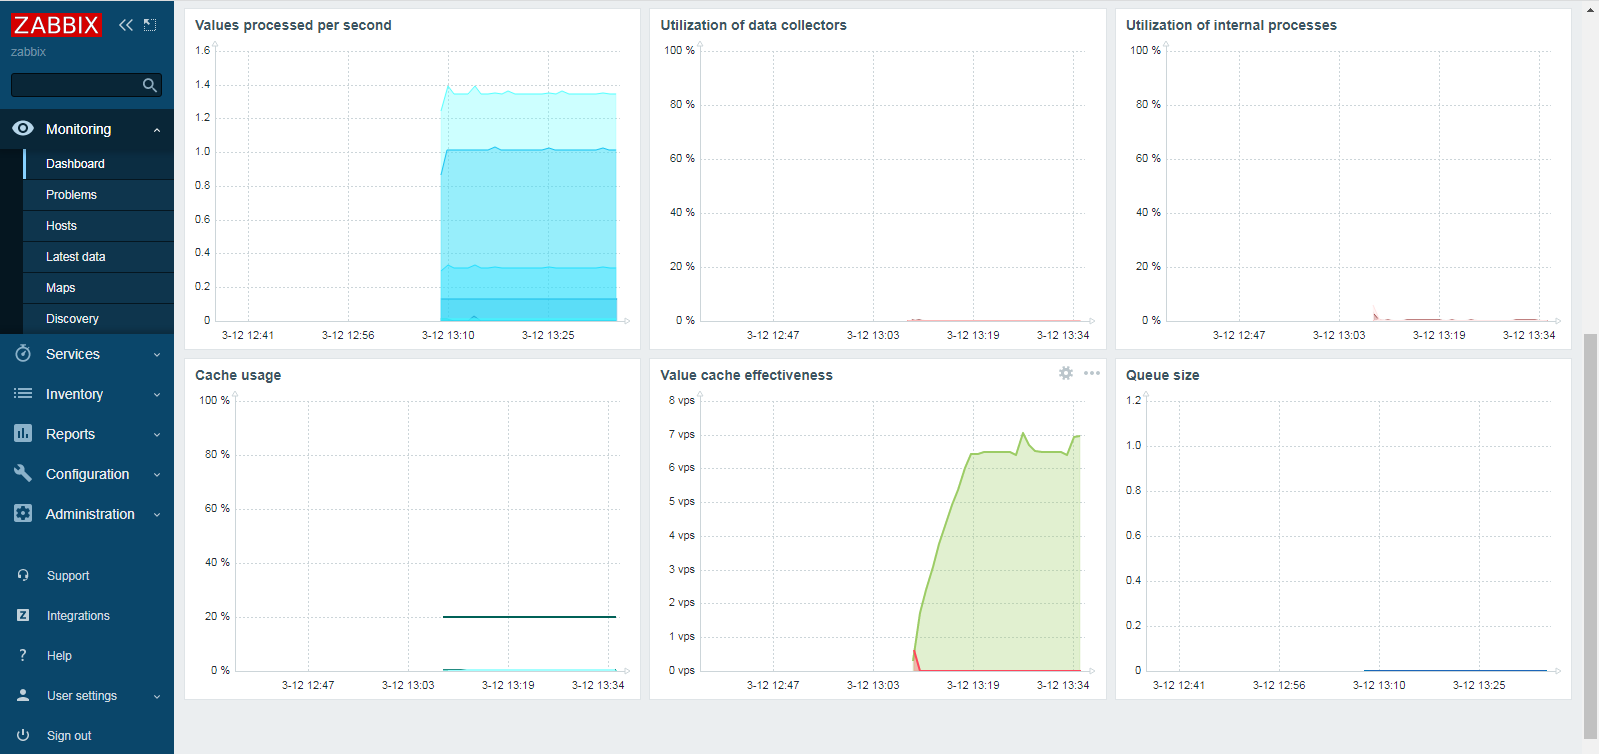This screenshot has height=754, width=1600.
Task: Open the Integrations link
Action: pyautogui.click(x=78, y=616)
